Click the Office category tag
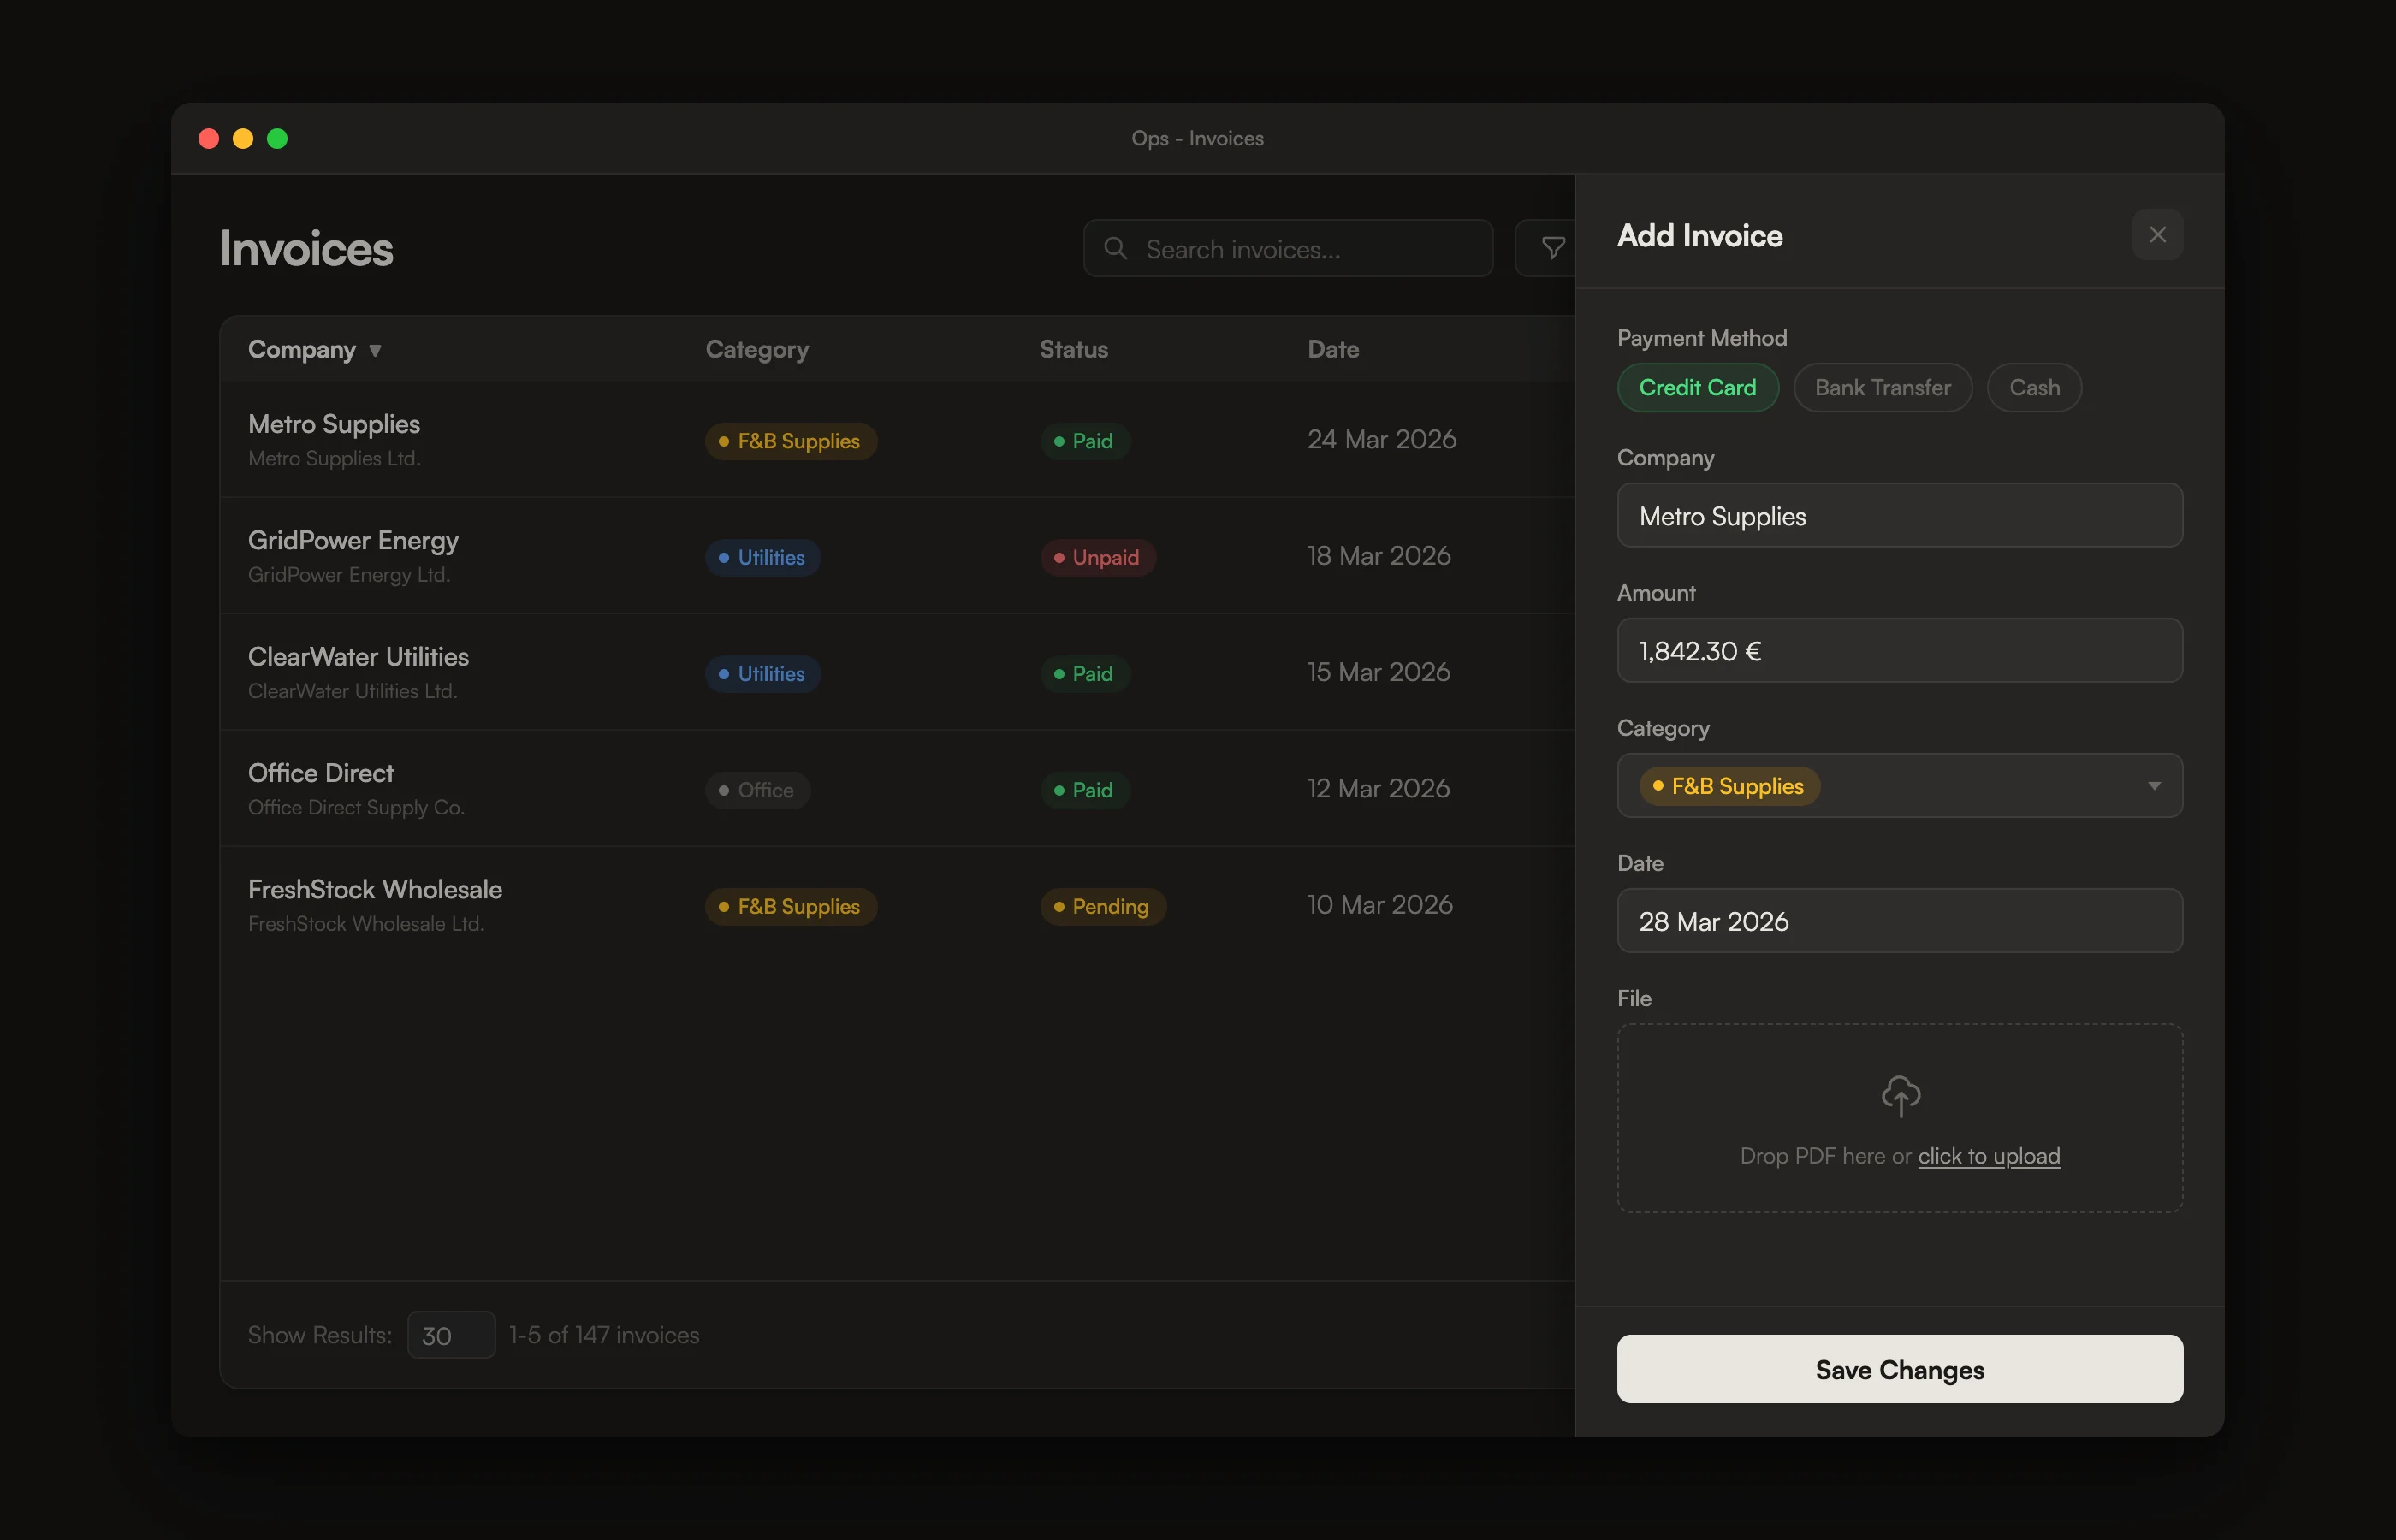The width and height of the screenshot is (2396, 1540). (757, 790)
